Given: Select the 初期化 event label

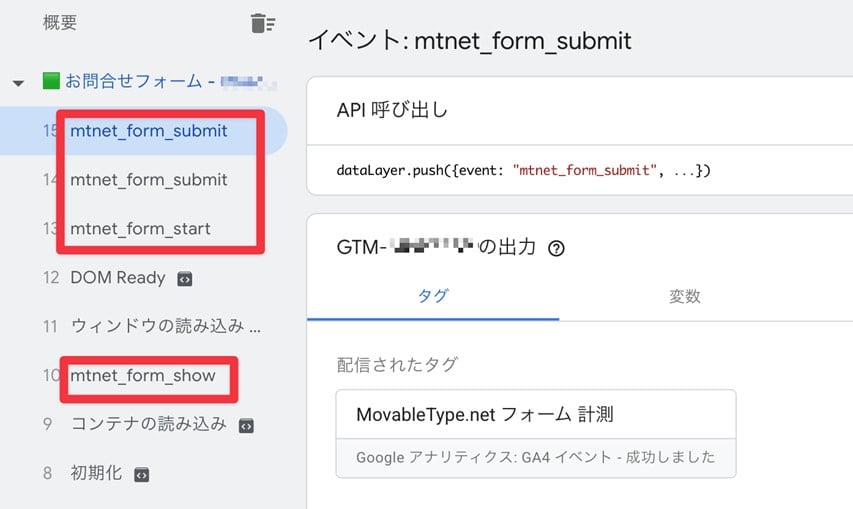Looking at the screenshot, I should [96, 473].
